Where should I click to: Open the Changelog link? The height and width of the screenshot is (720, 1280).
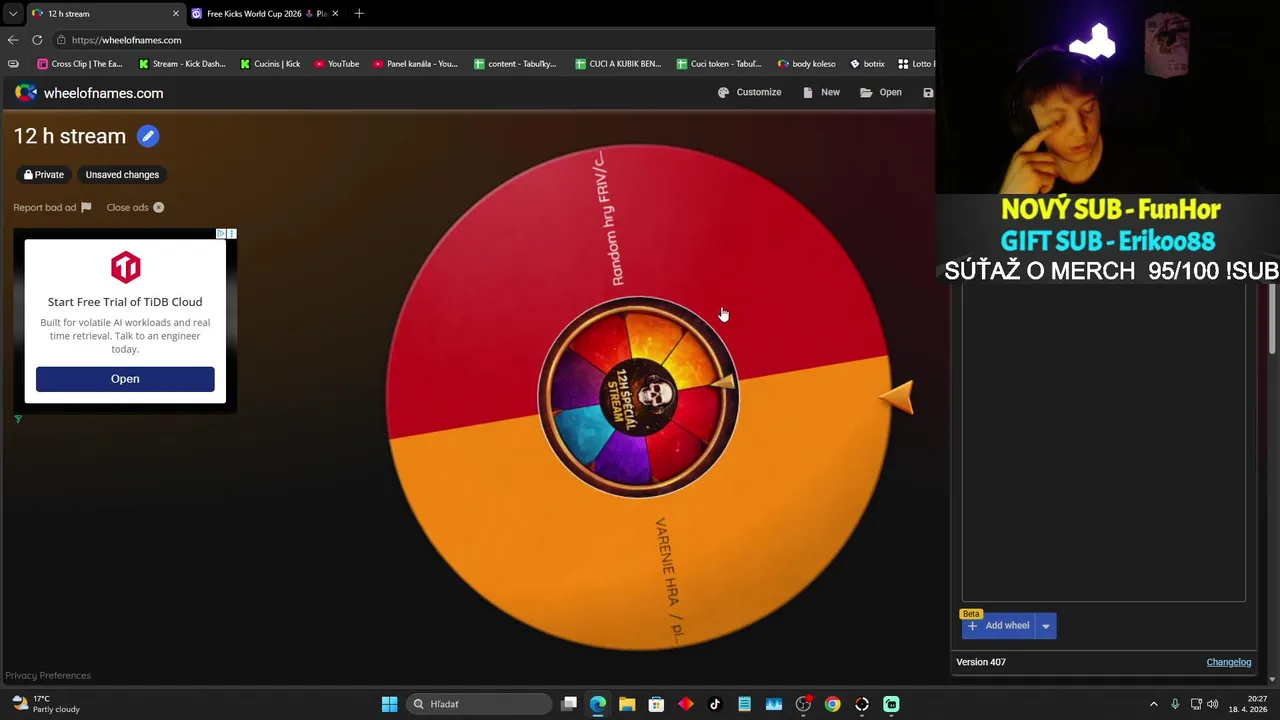click(1229, 662)
